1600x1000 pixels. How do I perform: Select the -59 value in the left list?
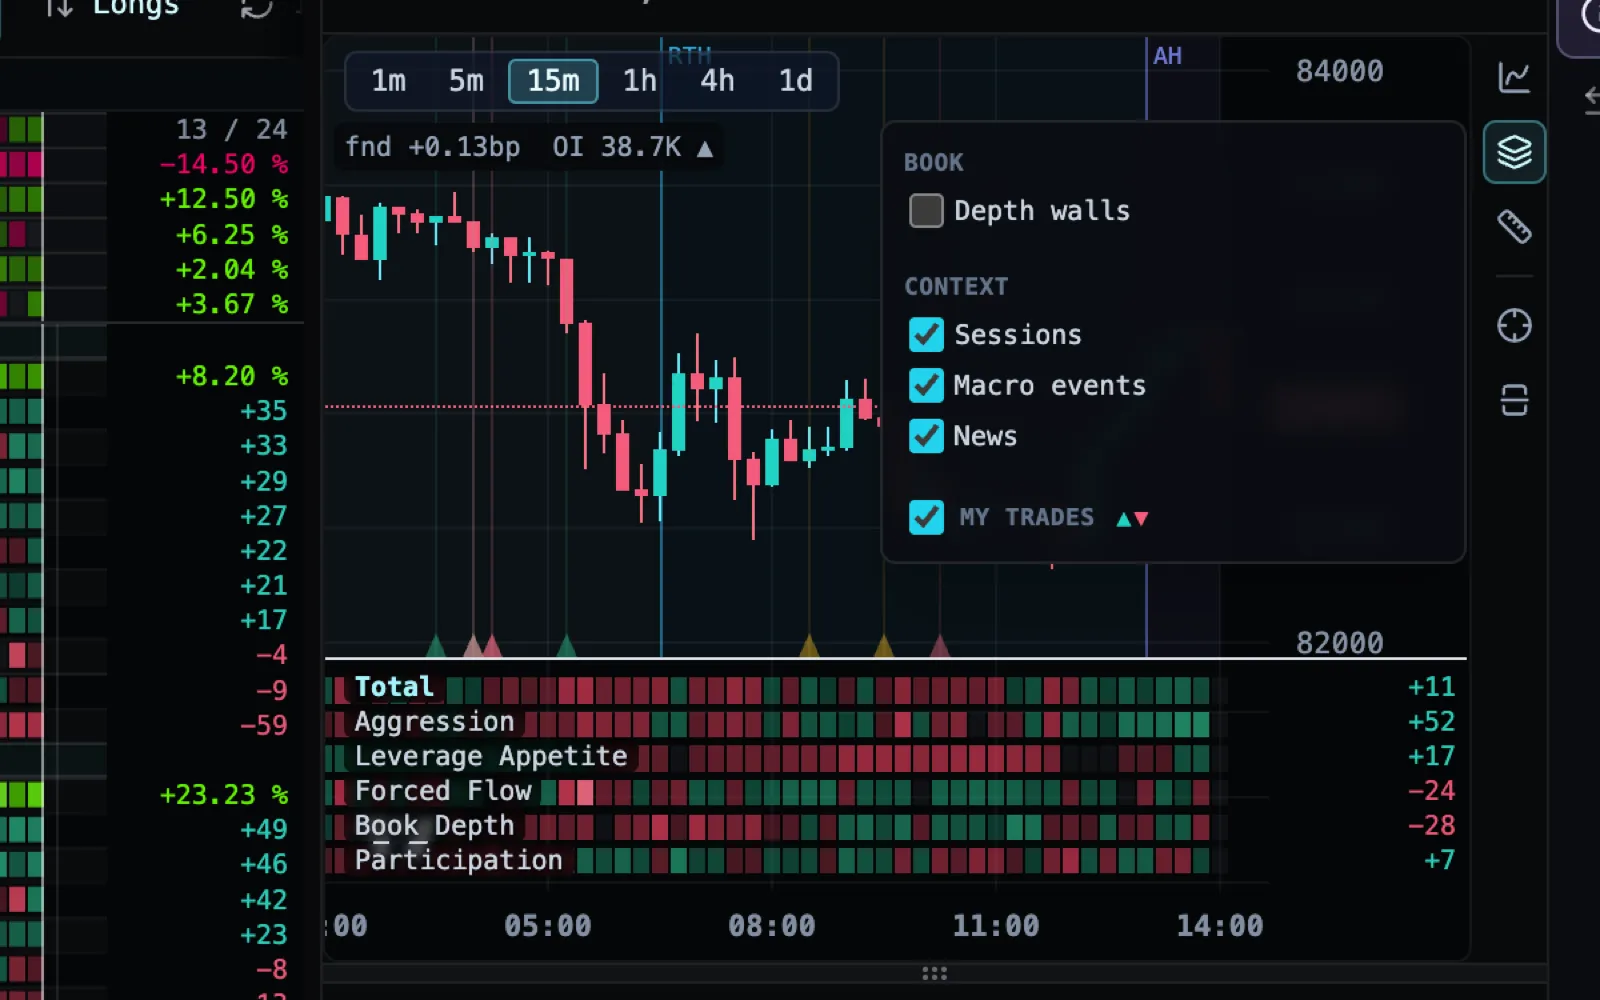coord(264,725)
